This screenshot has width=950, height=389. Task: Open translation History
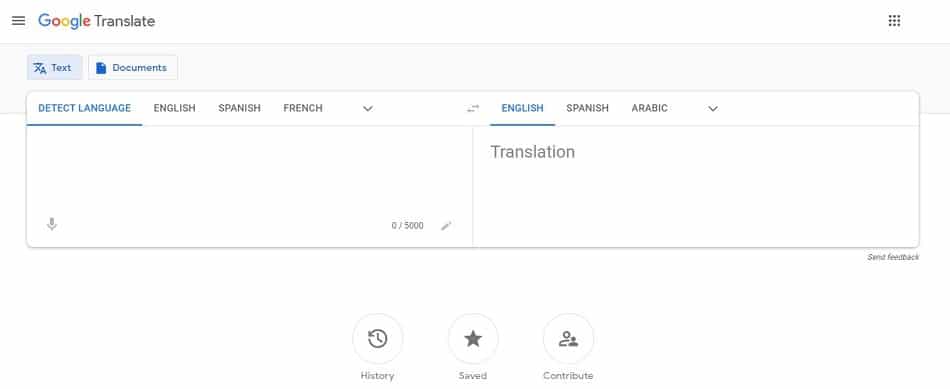pyautogui.click(x=377, y=339)
